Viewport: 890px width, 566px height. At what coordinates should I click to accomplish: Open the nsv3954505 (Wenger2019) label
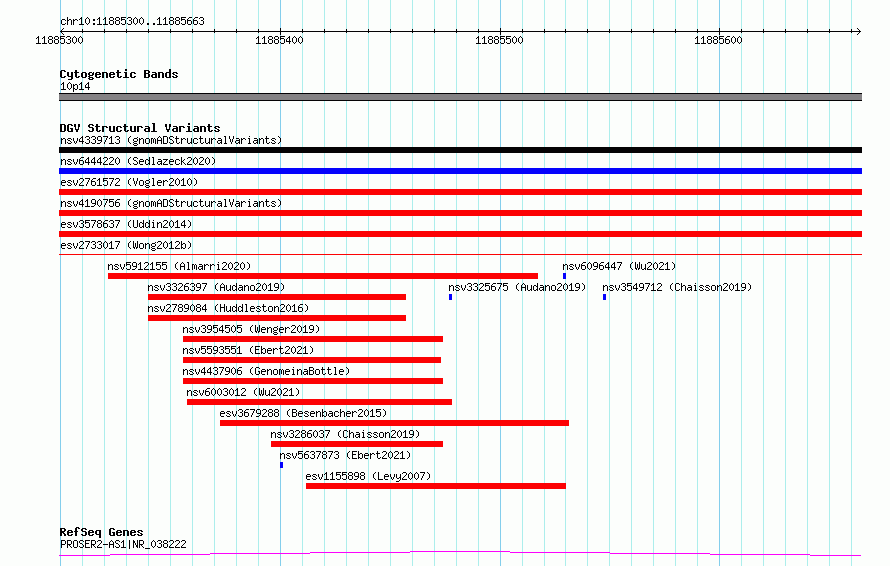(251, 329)
